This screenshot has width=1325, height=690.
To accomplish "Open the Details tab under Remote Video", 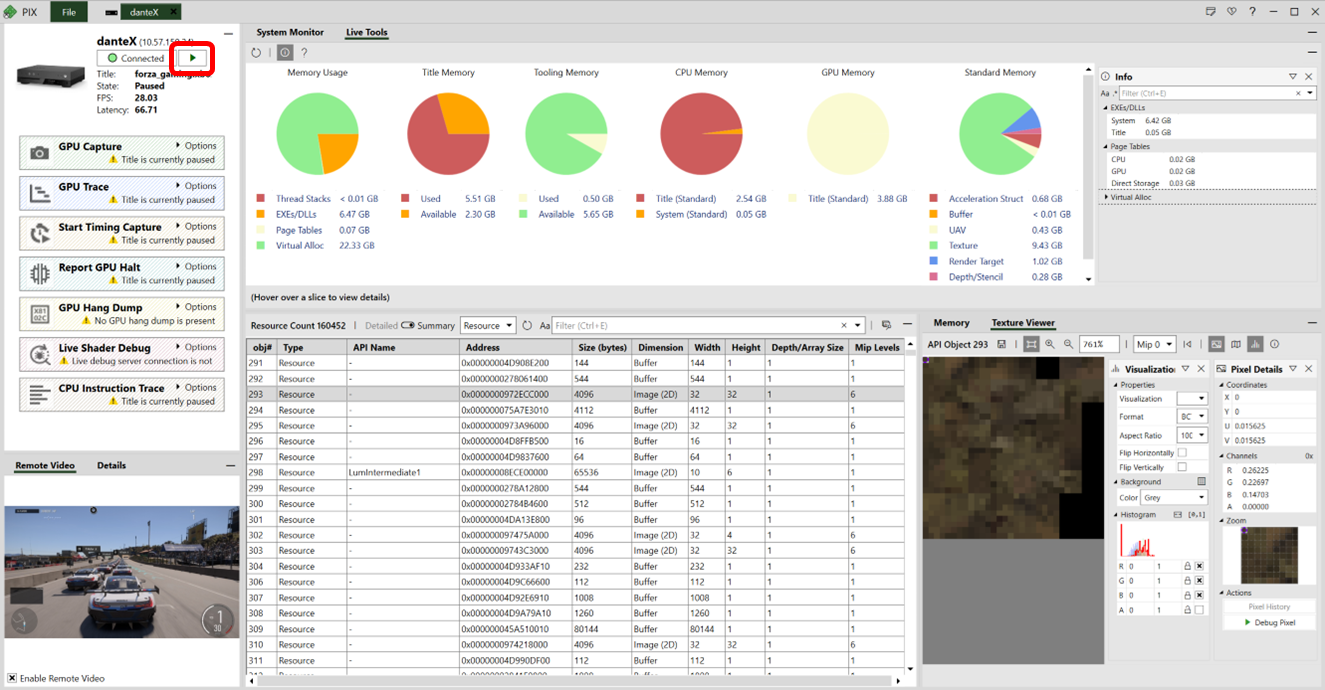I will pos(111,466).
